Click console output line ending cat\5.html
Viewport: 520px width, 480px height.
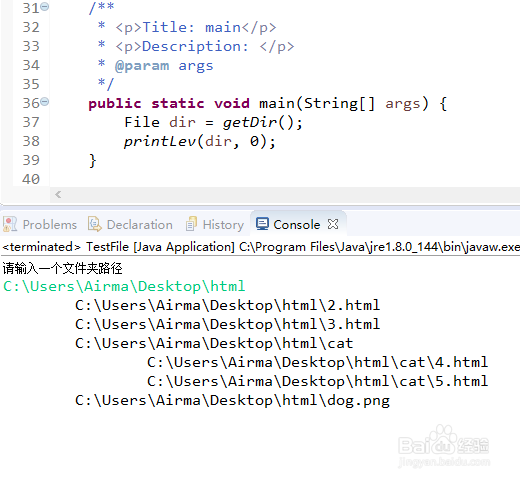coord(317,381)
